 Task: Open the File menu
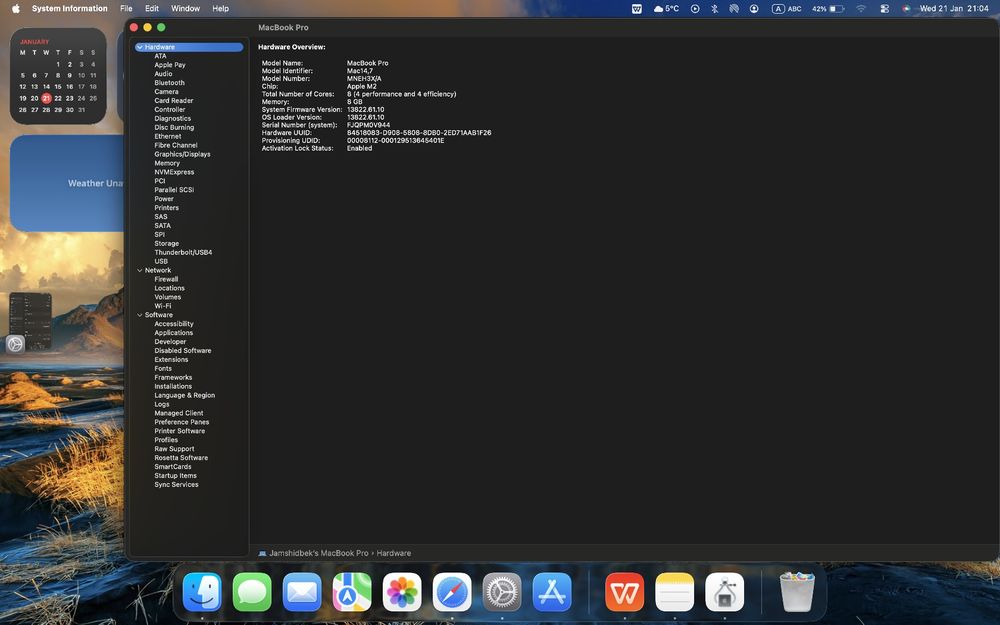tap(126, 9)
